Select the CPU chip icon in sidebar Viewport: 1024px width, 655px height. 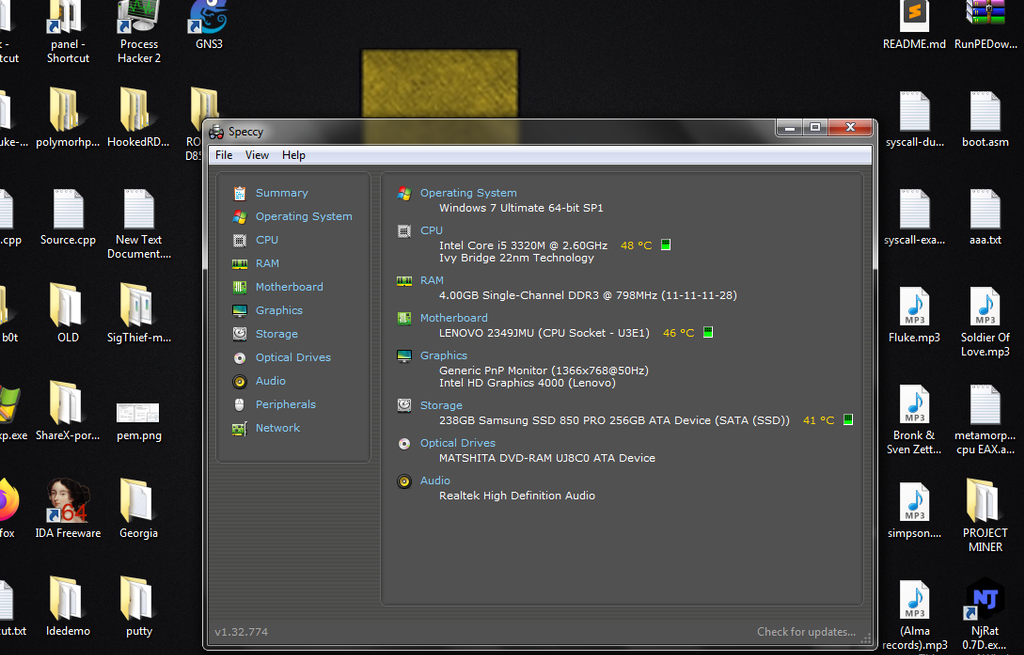(240, 240)
